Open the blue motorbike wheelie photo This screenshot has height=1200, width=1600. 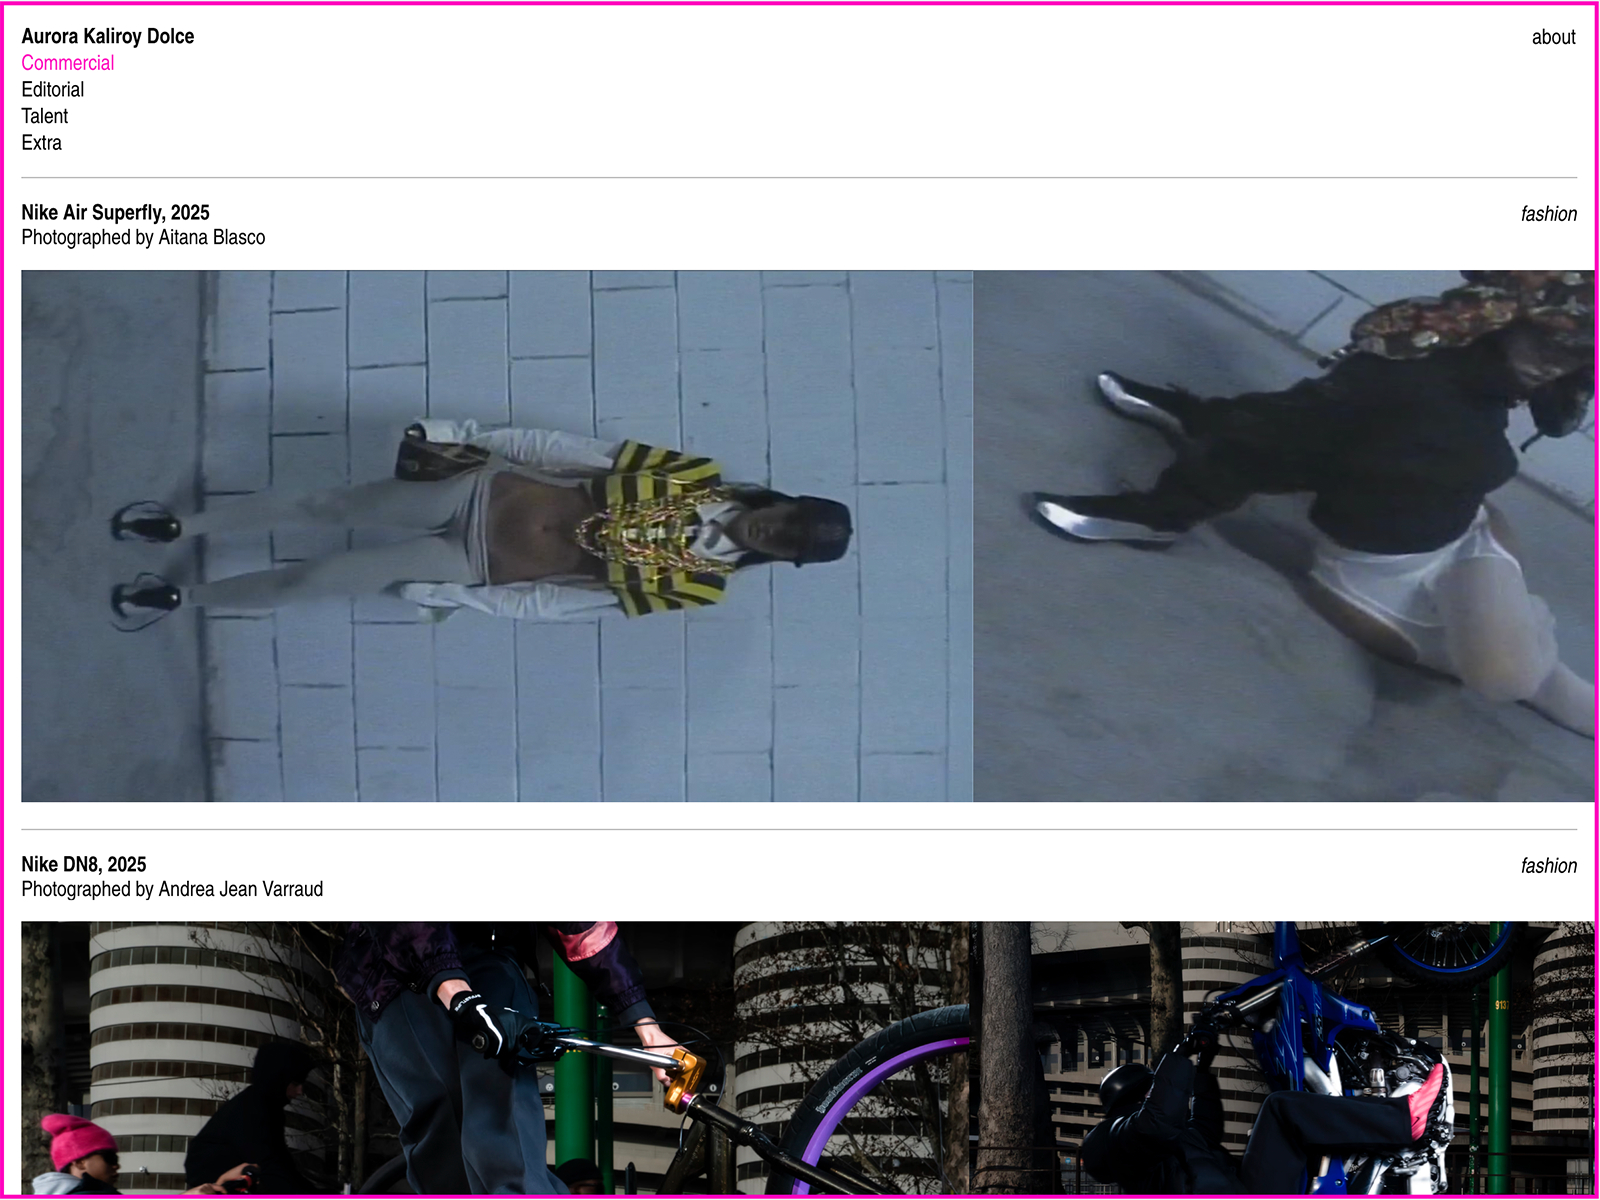click(1284, 1058)
